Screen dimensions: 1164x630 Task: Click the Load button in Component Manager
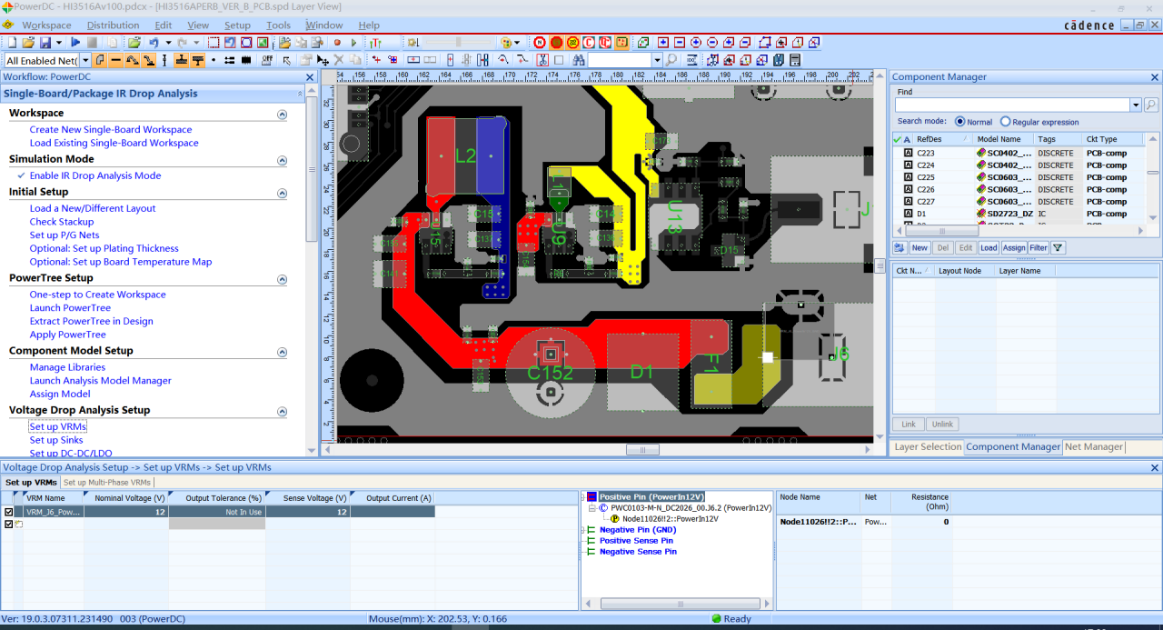988,248
